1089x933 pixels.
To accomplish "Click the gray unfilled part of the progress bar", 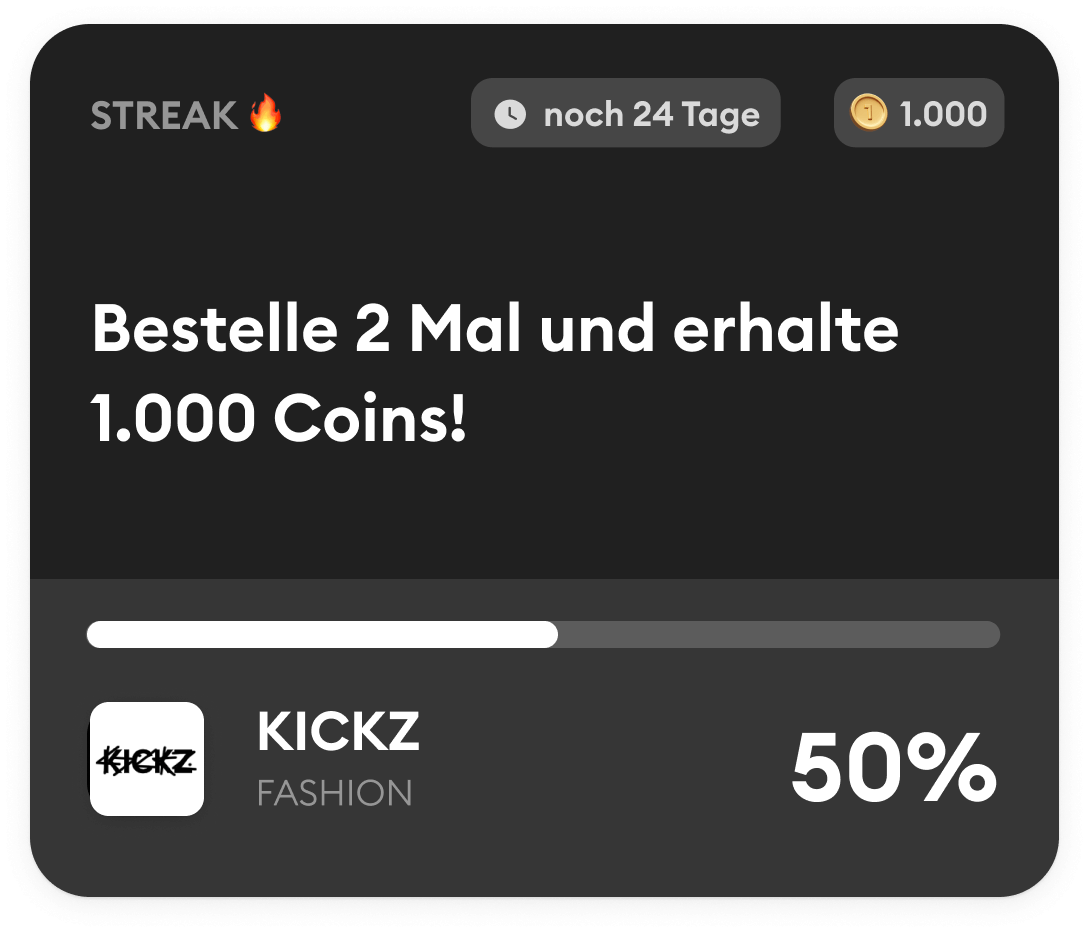I will coord(779,634).
